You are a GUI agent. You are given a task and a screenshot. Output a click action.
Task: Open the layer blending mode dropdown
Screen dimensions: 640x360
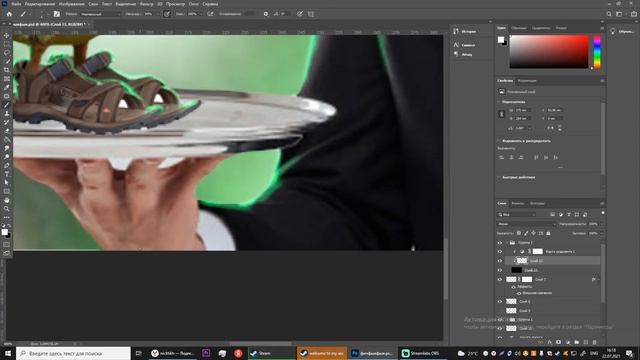[x=527, y=224]
